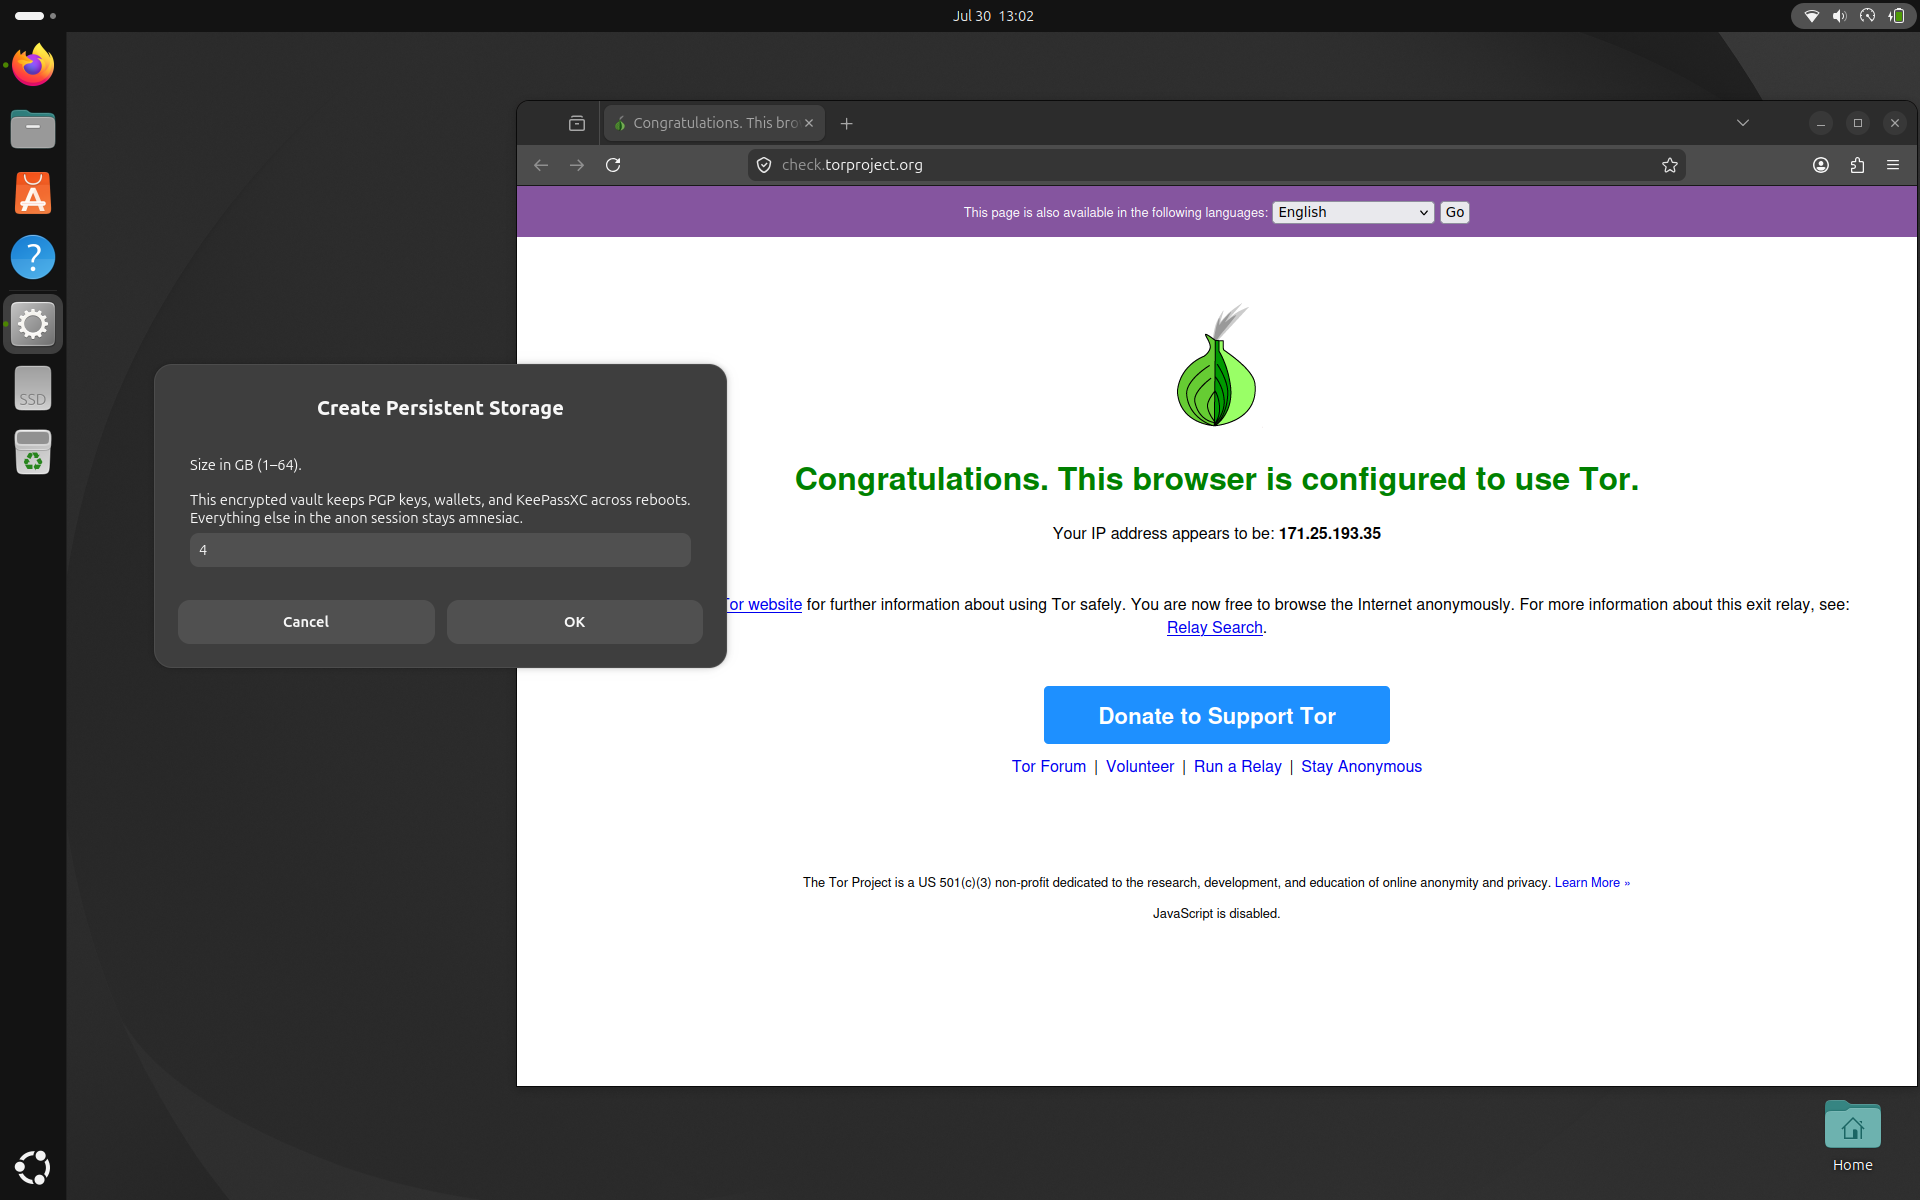Close the Congratulations tab
Viewport: 1920px width, 1200px height.
click(809, 123)
